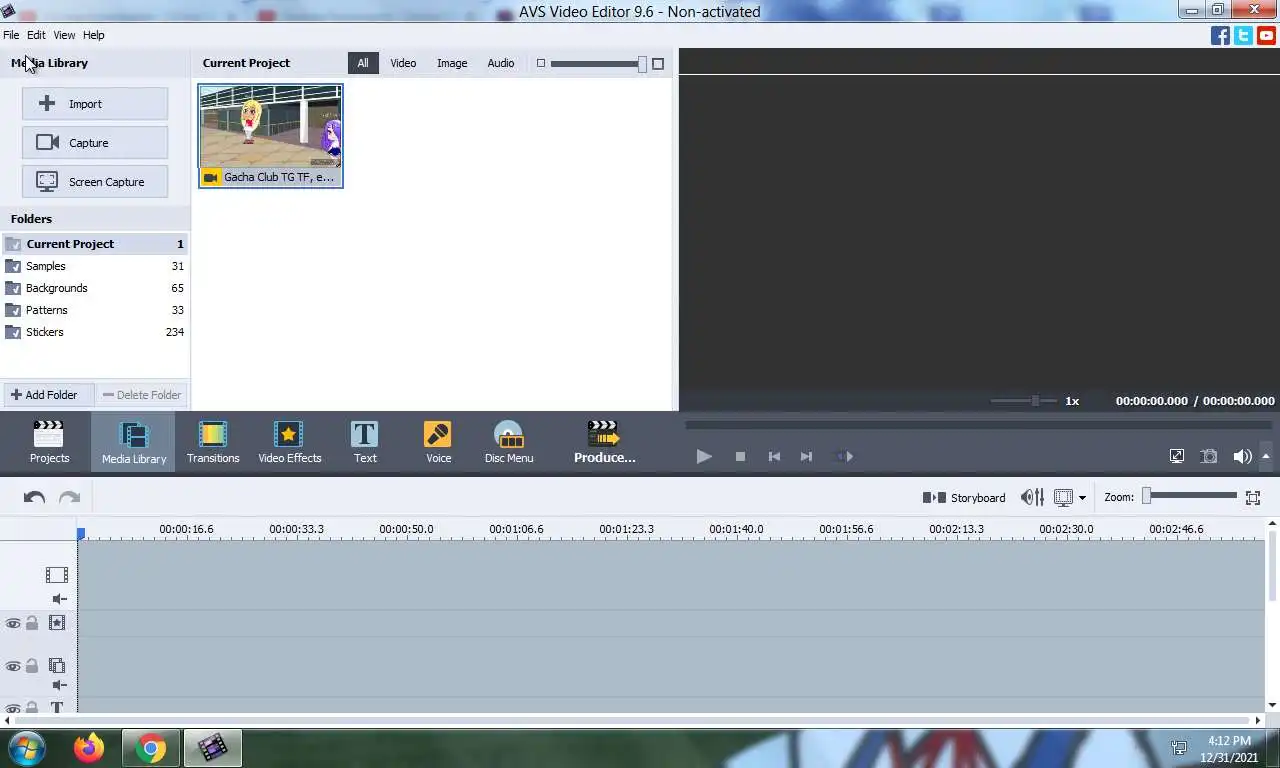Click the video overlay track icon

point(57,665)
